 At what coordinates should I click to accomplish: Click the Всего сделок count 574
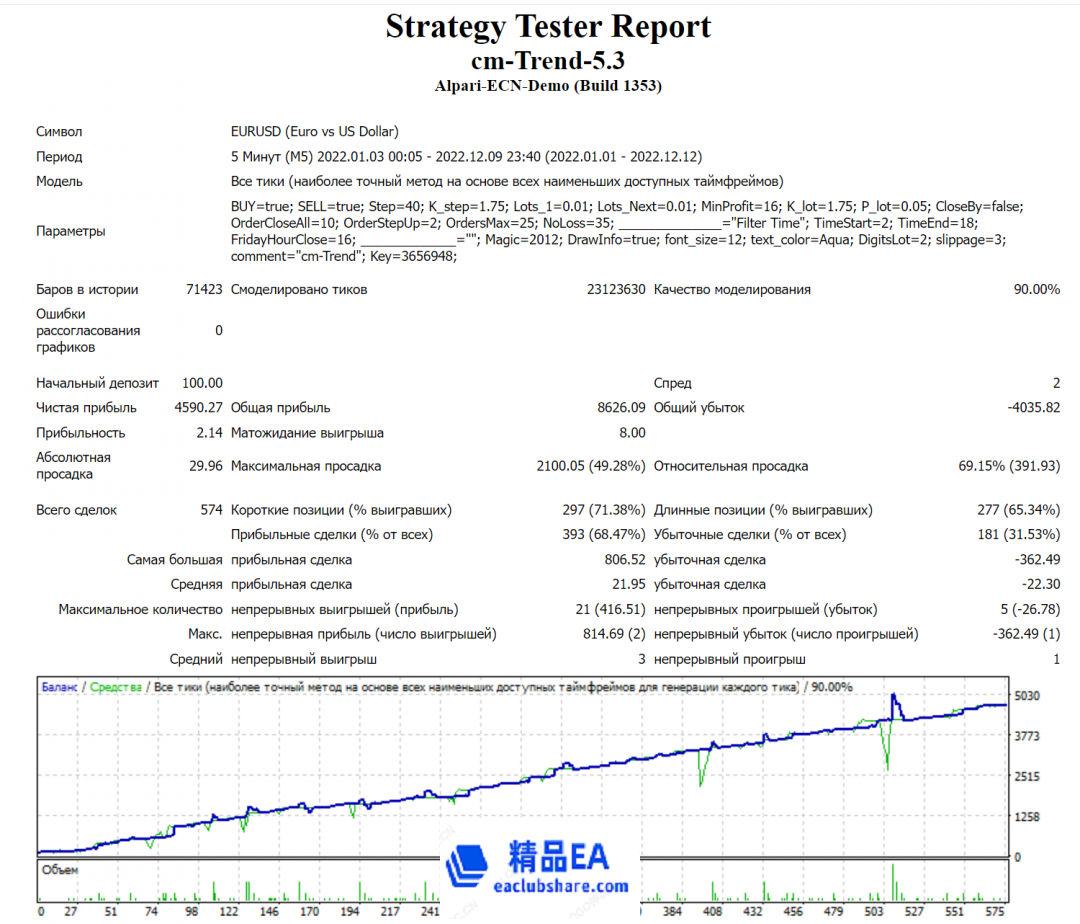click(x=211, y=510)
